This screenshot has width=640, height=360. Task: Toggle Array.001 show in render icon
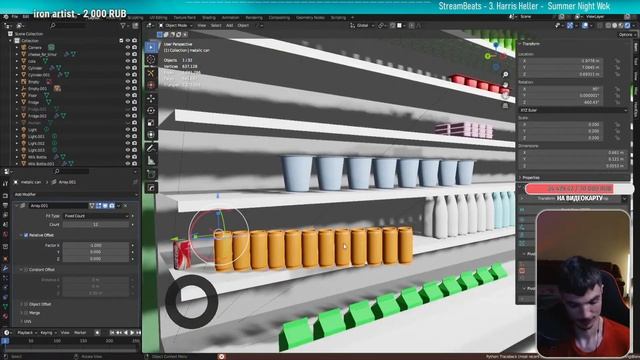click(112, 206)
